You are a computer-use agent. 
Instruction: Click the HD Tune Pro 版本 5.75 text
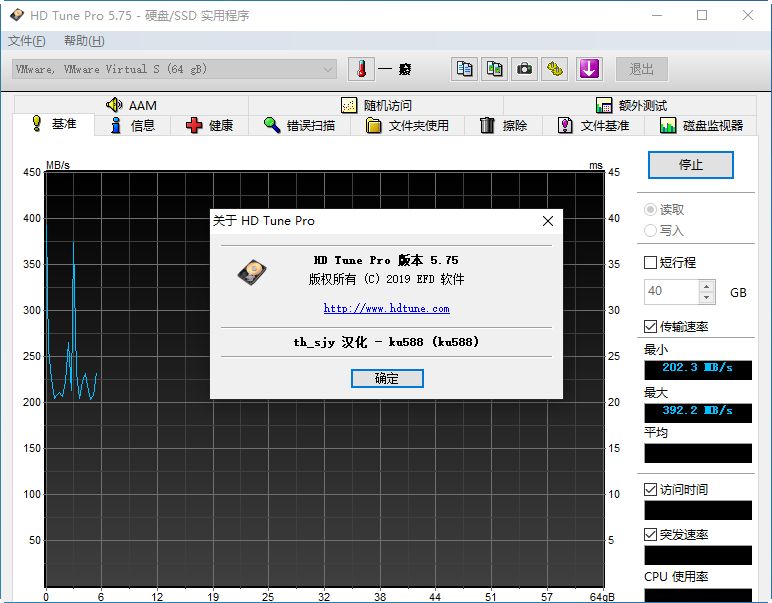pos(386,260)
